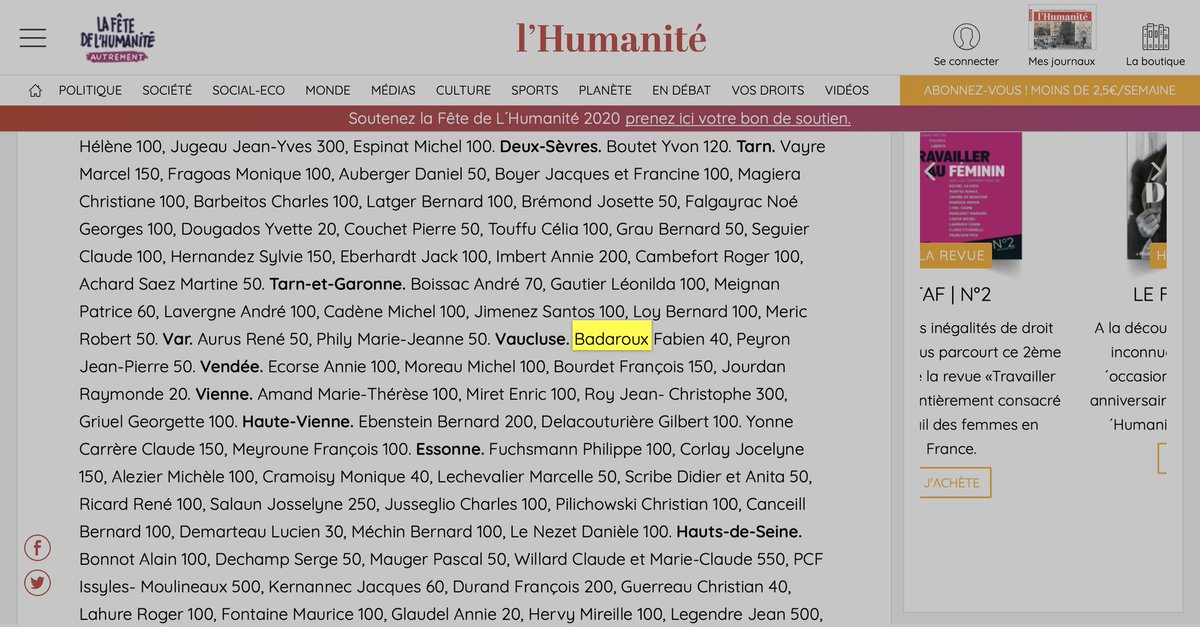Open Mes journaux newspaper thumbnail
Image resolution: width=1200 pixels, height=627 pixels.
1062,27
